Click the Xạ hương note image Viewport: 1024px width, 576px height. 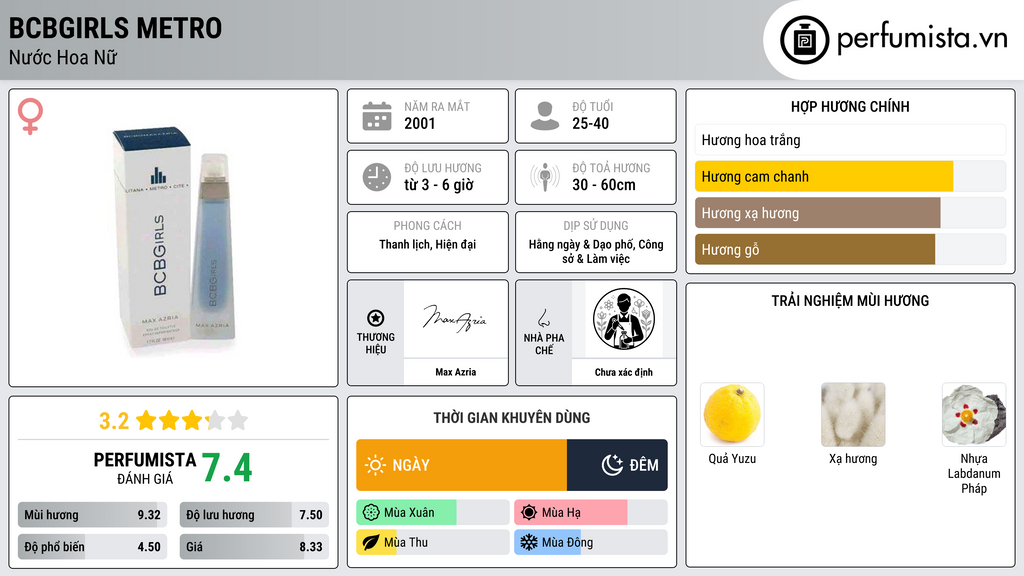(853, 415)
